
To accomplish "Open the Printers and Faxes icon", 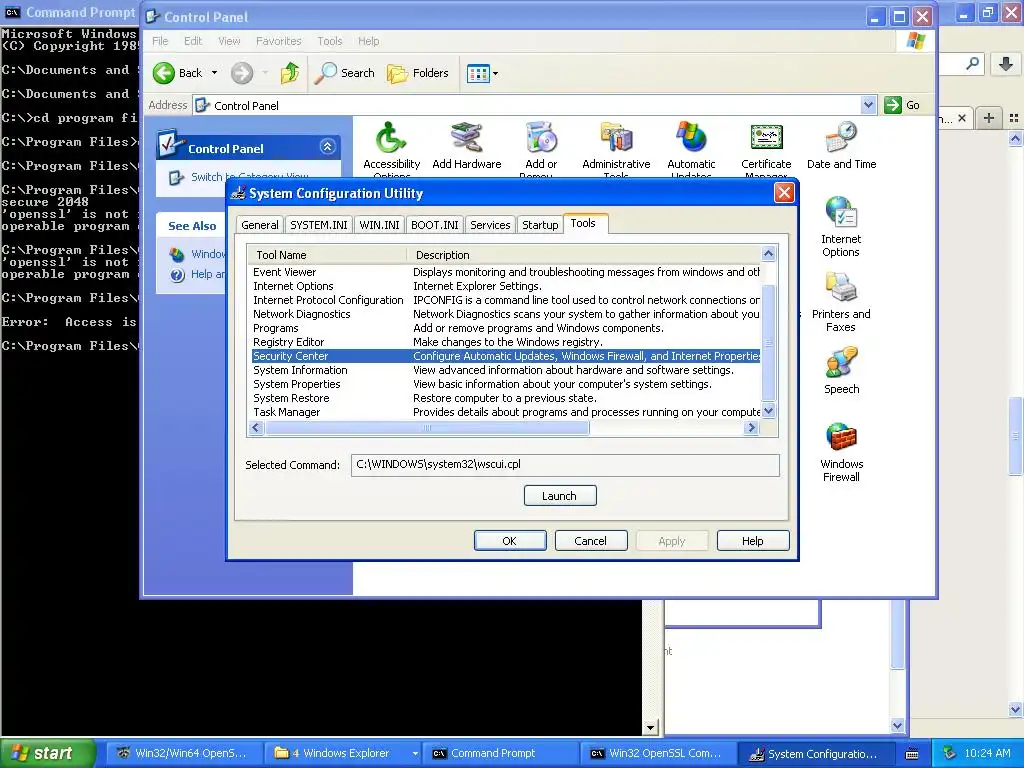I will coord(841,288).
